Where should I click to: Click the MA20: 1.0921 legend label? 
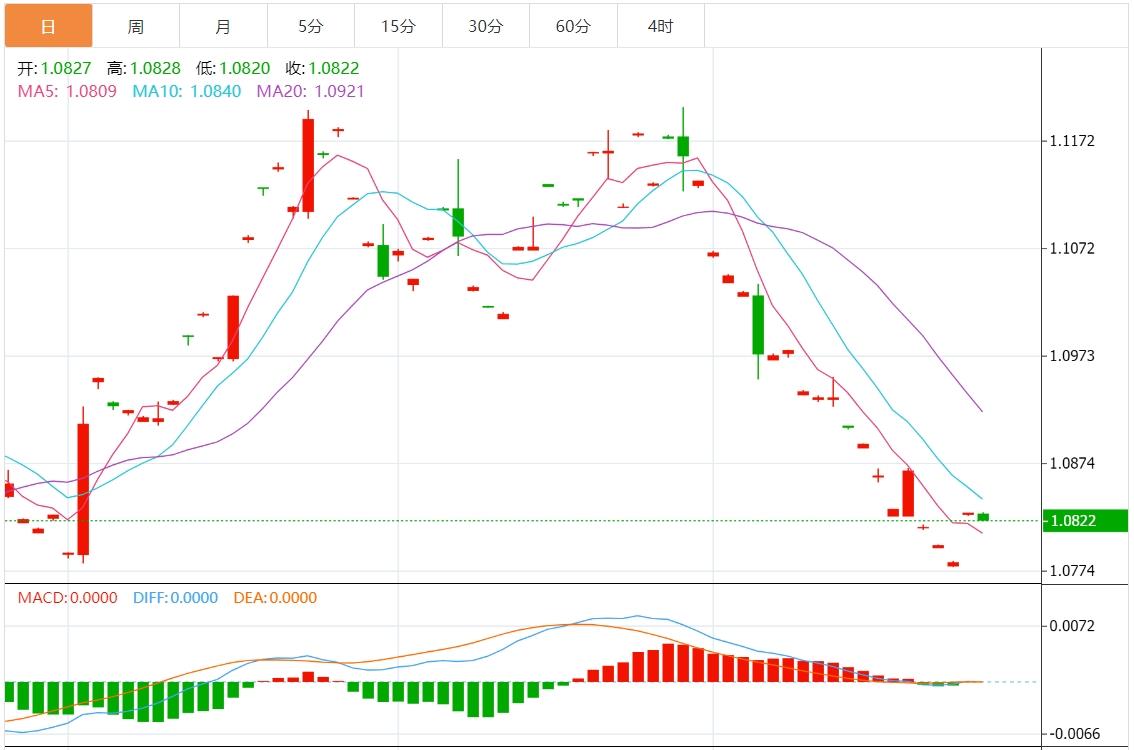[310, 91]
